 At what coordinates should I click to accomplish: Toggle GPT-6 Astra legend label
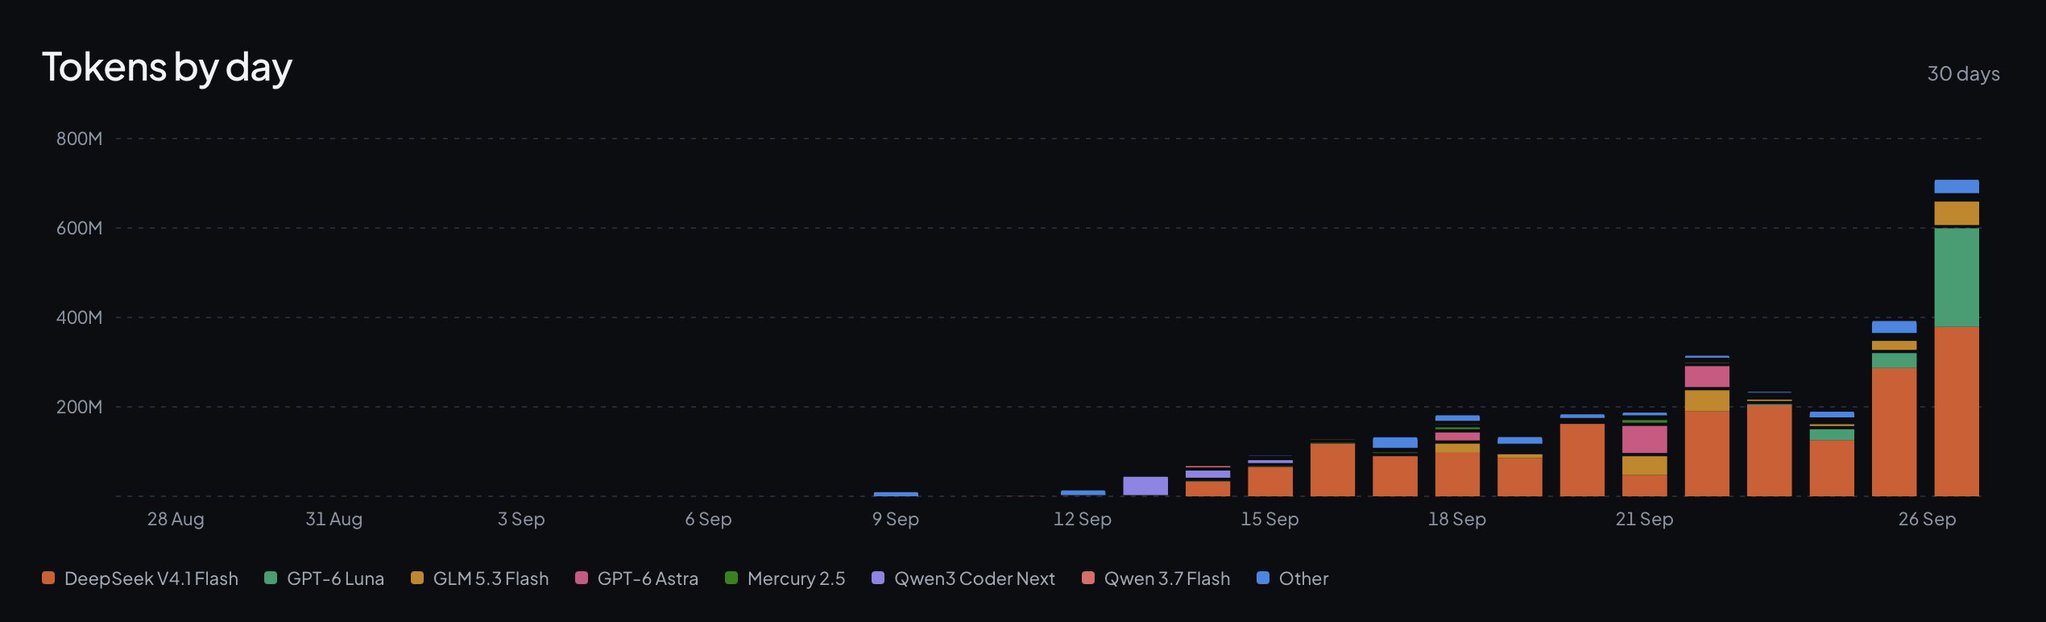[647, 578]
